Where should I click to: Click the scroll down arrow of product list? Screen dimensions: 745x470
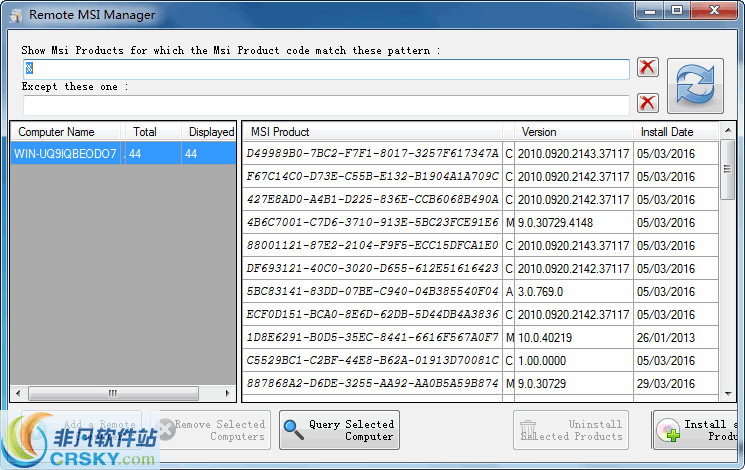(x=728, y=393)
